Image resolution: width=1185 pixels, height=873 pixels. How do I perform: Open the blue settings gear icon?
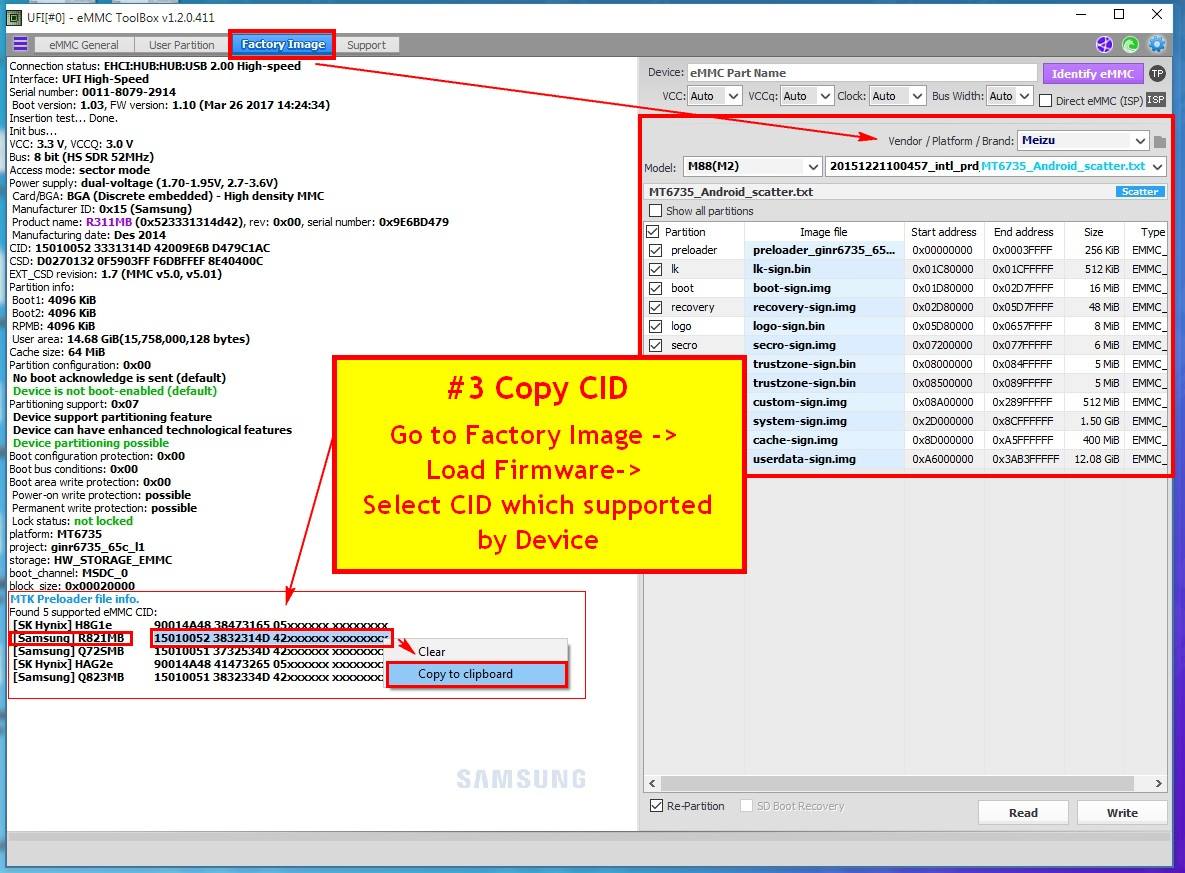pyautogui.click(x=1157, y=45)
